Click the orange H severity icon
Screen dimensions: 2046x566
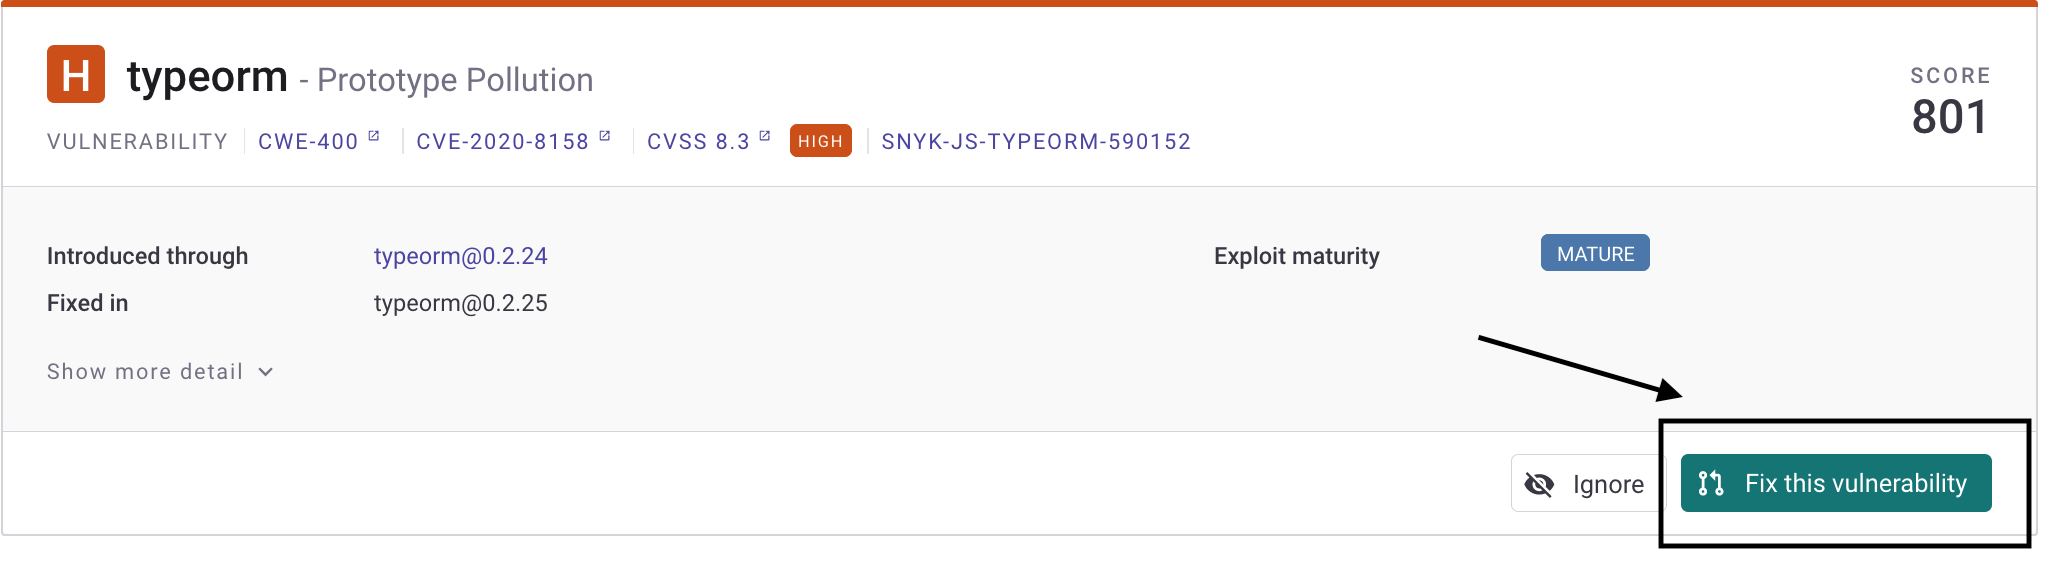[76, 74]
